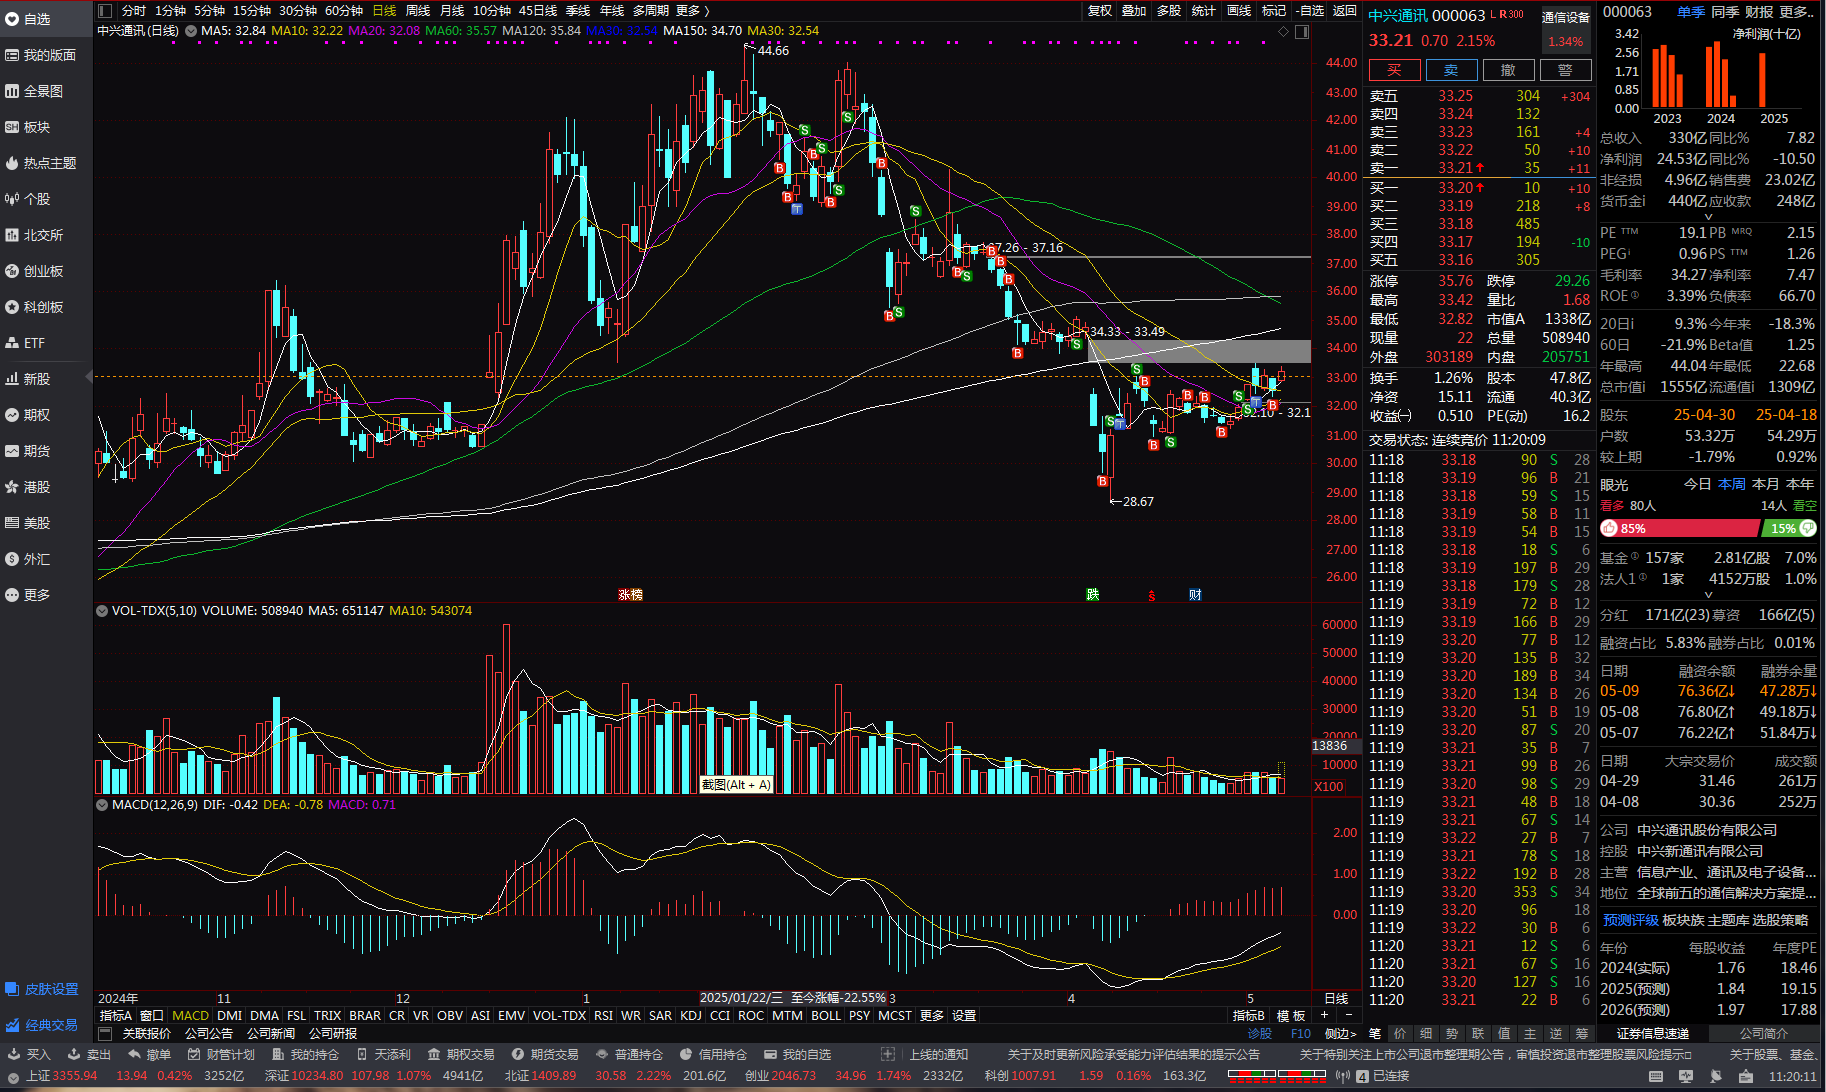Click the monitor icon in status bar
This screenshot has width=1826, height=1092.
click(1686, 1076)
